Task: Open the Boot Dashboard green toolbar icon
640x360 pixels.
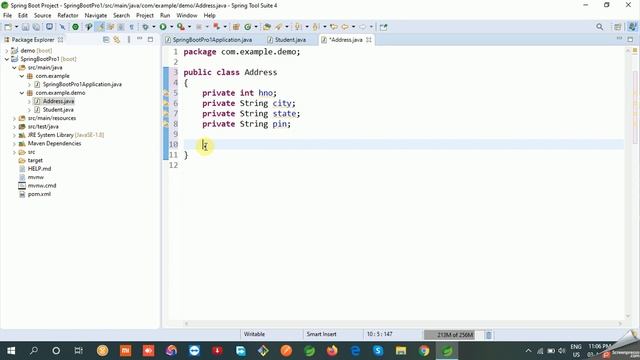Action: [x=76, y=27]
